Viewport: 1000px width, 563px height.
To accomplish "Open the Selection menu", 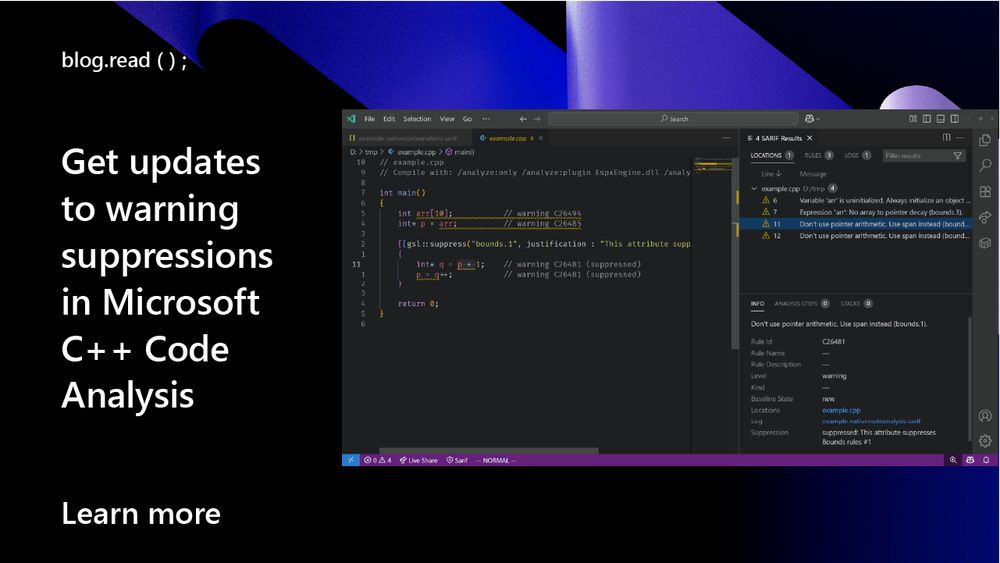I will [x=417, y=119].
